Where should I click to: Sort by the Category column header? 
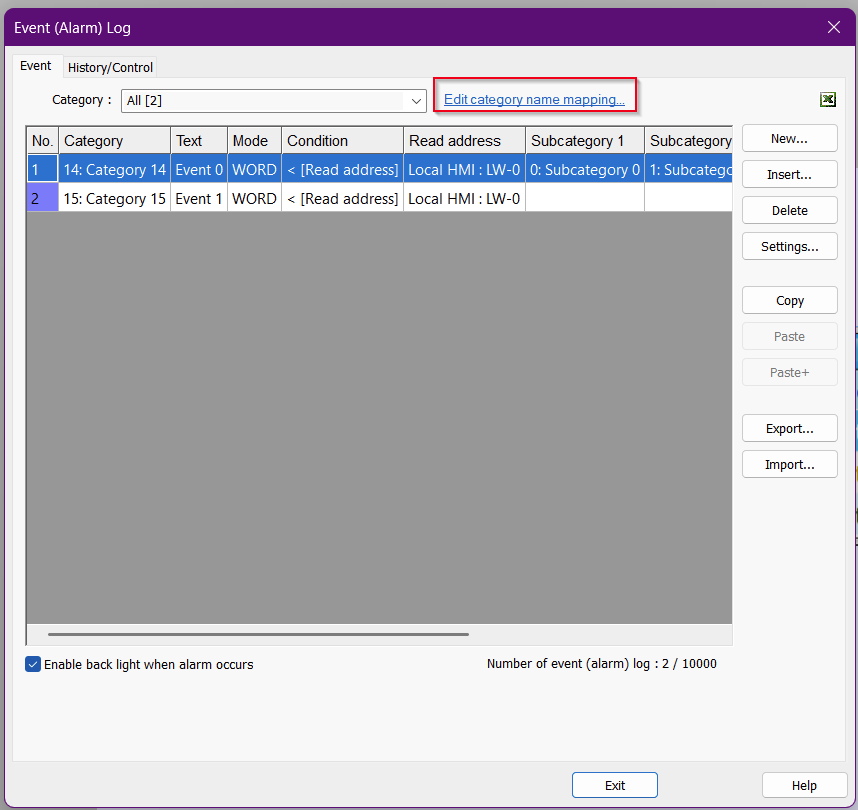pos(114,141)
